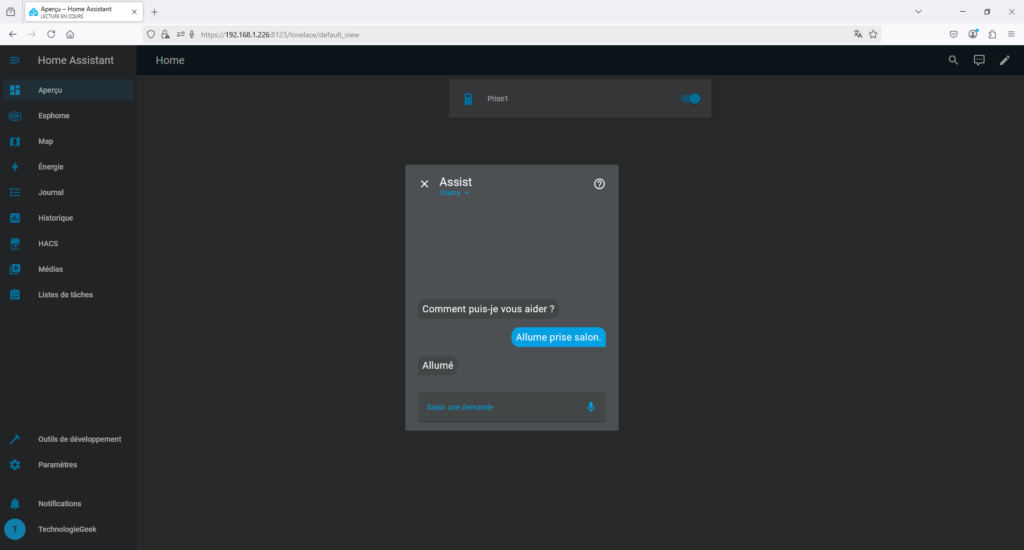Toggle the Prise1 switch off

[690, 99]
